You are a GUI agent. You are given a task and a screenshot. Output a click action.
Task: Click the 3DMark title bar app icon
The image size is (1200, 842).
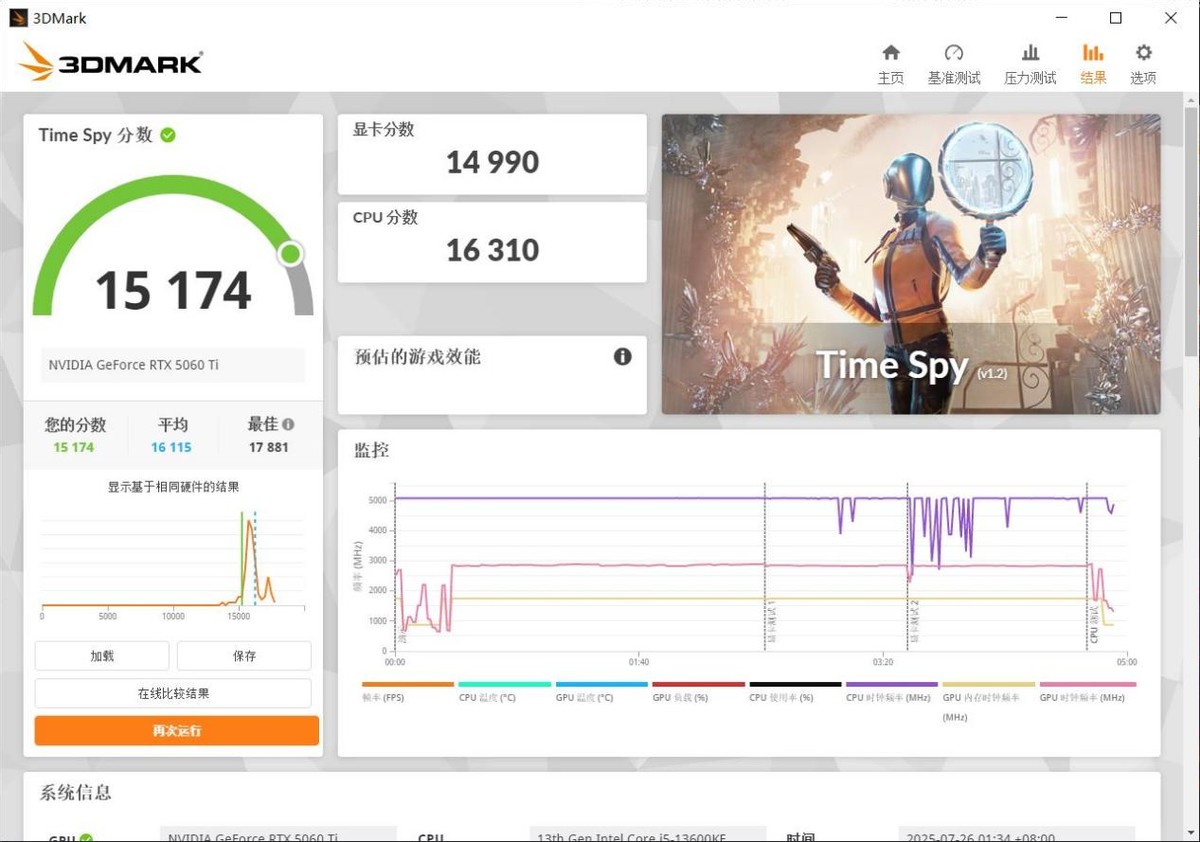click(x=18, y=18)
